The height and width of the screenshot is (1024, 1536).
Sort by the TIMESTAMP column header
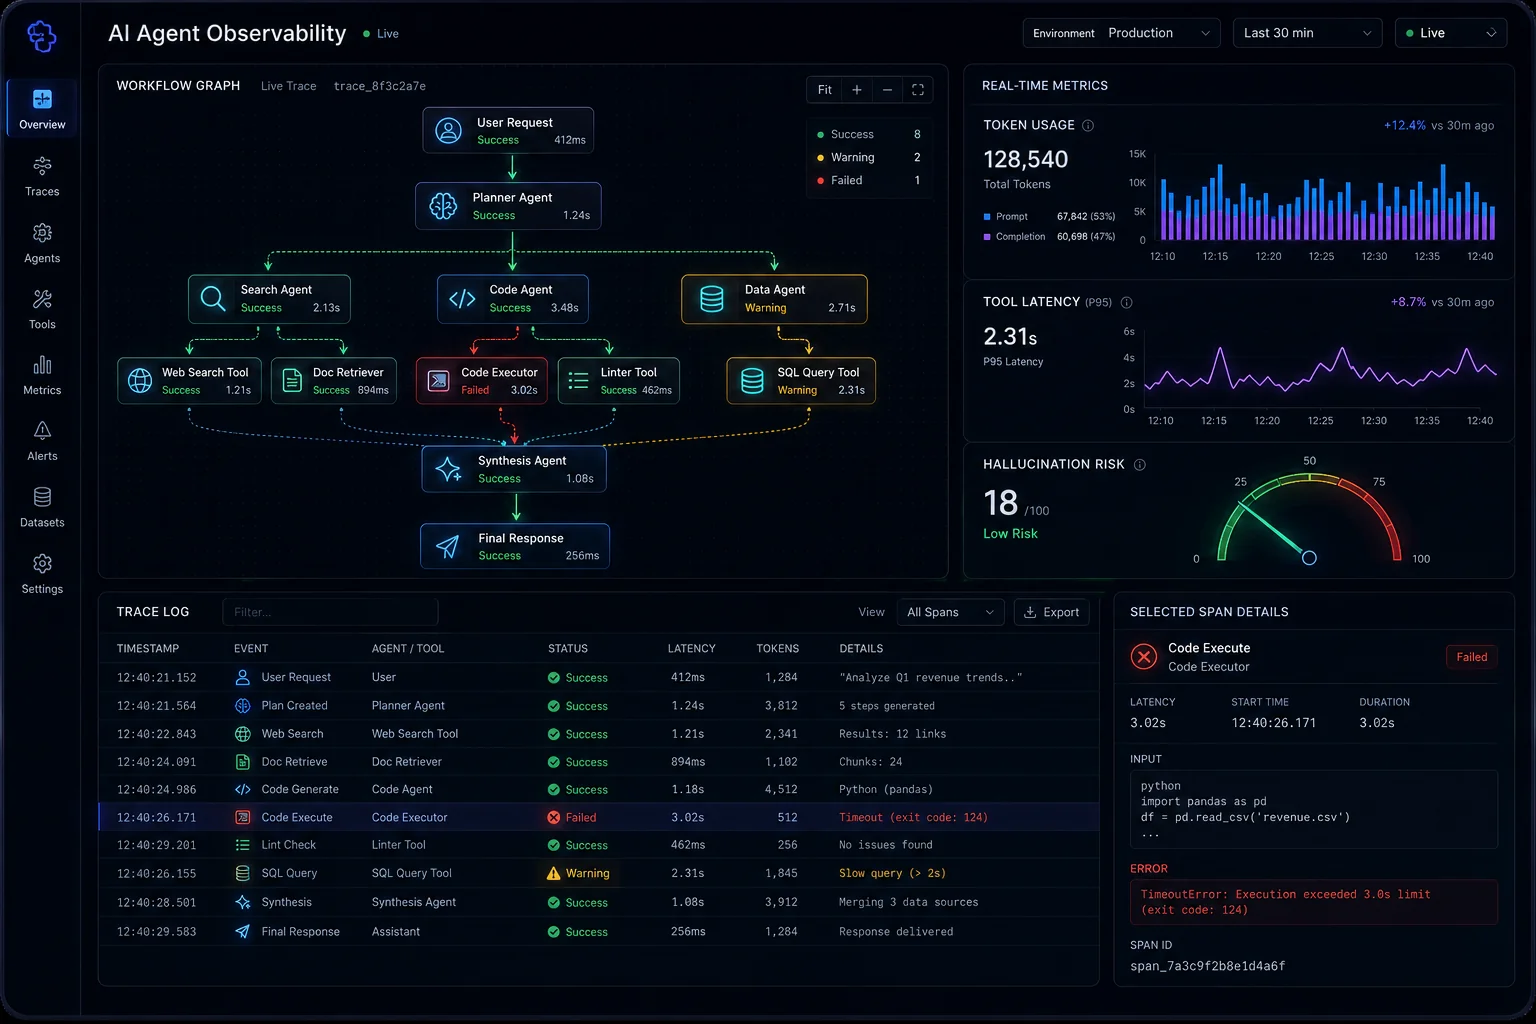(x=148, y=649)
